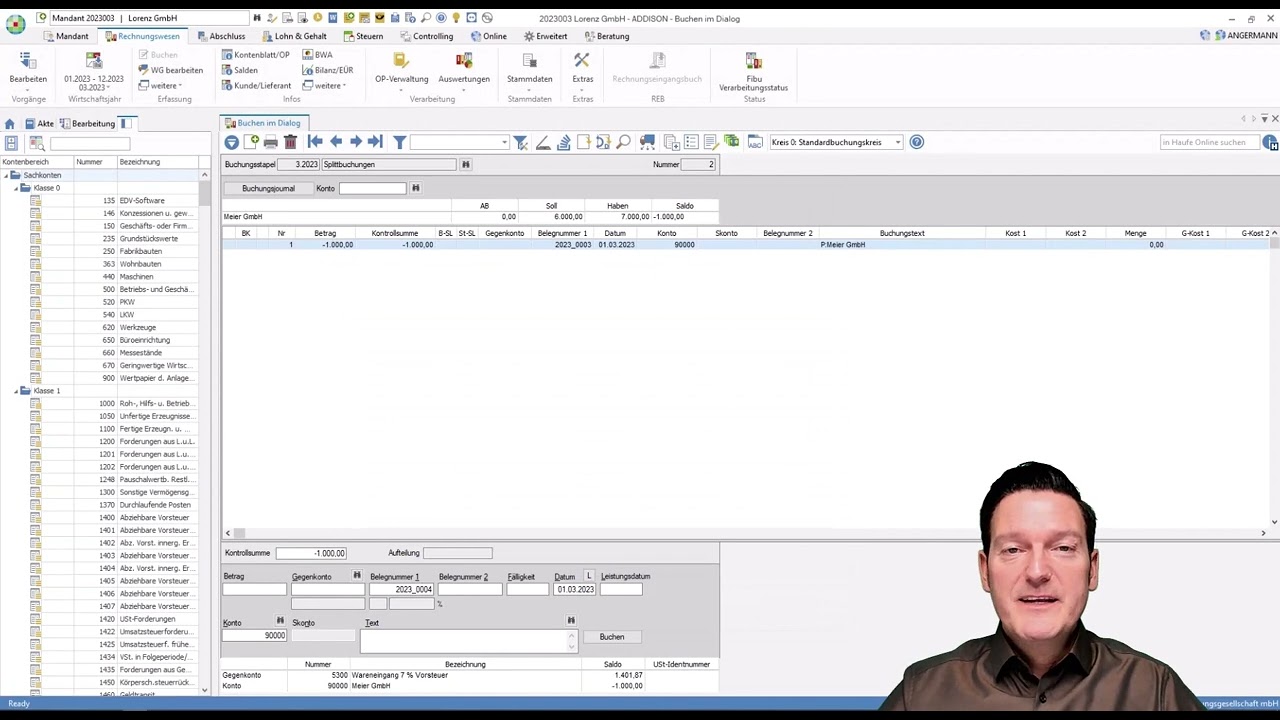Screen dimensions: 1280x720
Task: Click the L button beside Datum
Action: click(589, 576)
